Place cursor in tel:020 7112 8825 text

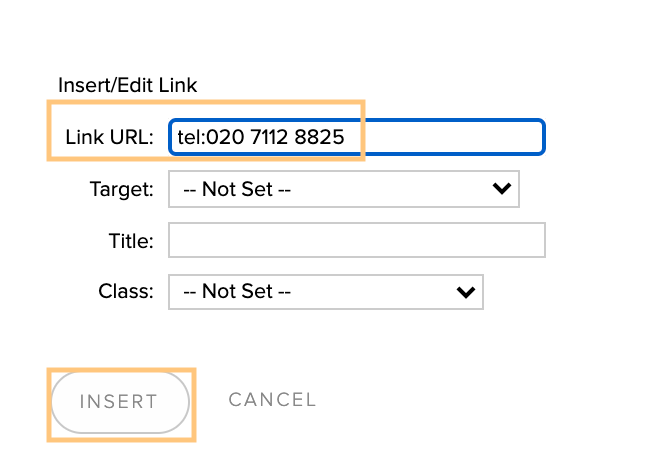click(x=261, y=137)
